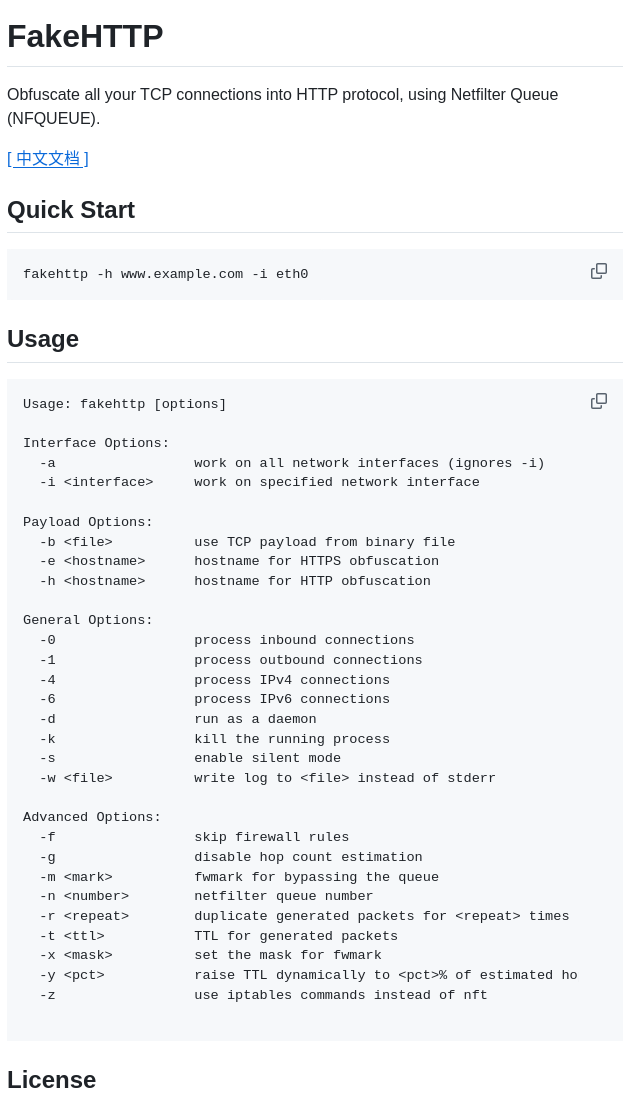Click the Advanced Options text
630x1097 pixels.
pyautogui.click(x=92, y=817)
